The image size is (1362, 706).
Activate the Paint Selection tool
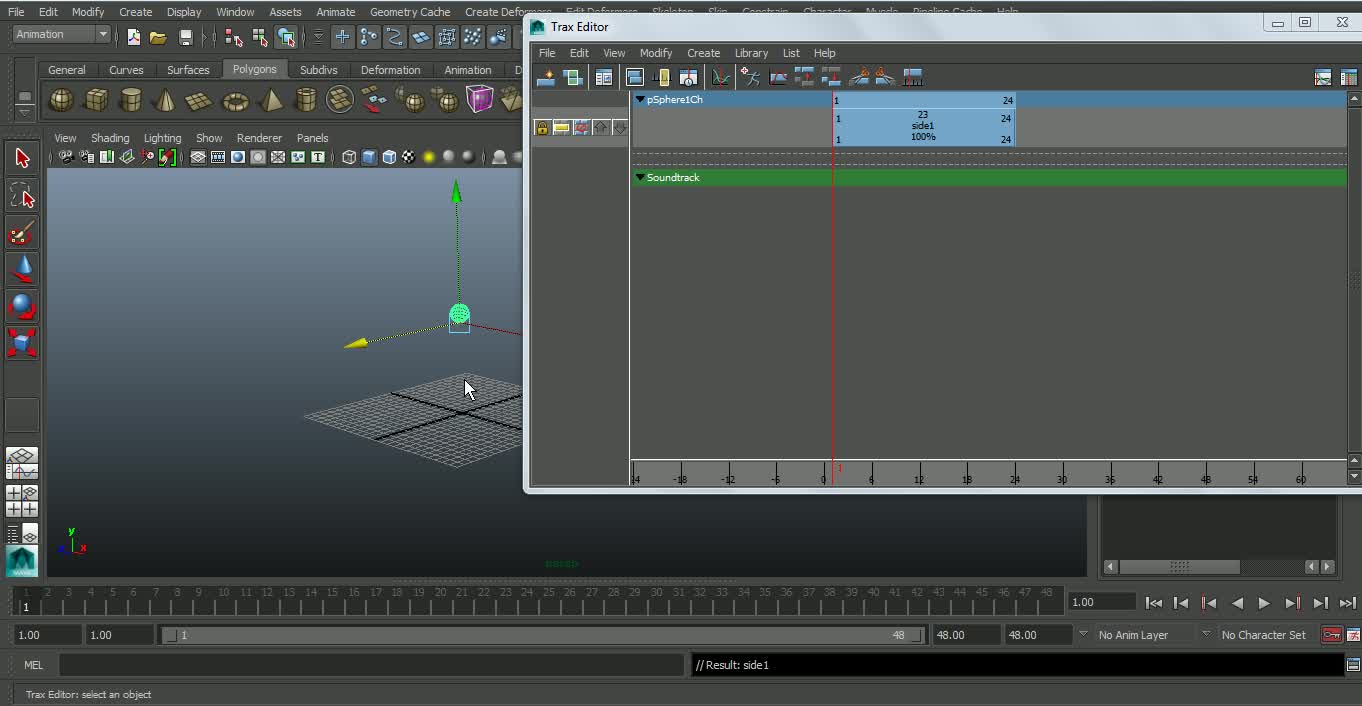coord(22,234)
